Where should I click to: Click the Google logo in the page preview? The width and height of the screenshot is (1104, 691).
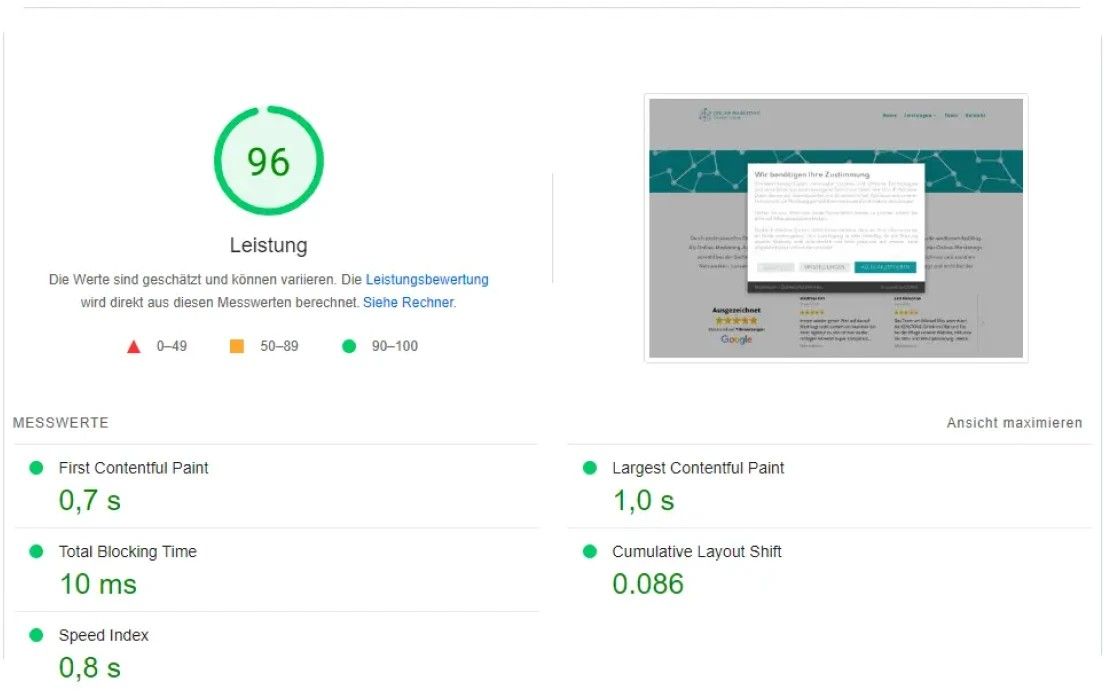pyautogui.click(x=736, y=340)
